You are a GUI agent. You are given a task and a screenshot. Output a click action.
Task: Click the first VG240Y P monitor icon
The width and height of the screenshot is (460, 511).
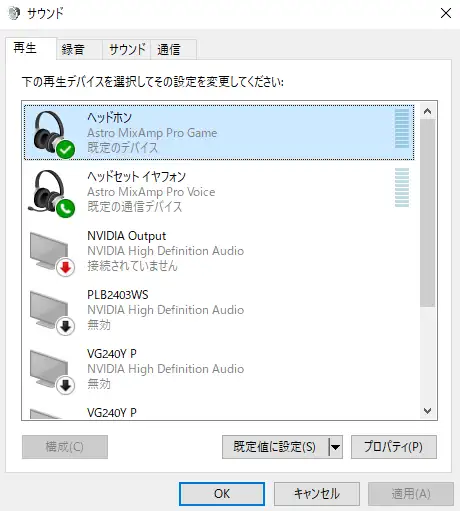tap(52, 372)
